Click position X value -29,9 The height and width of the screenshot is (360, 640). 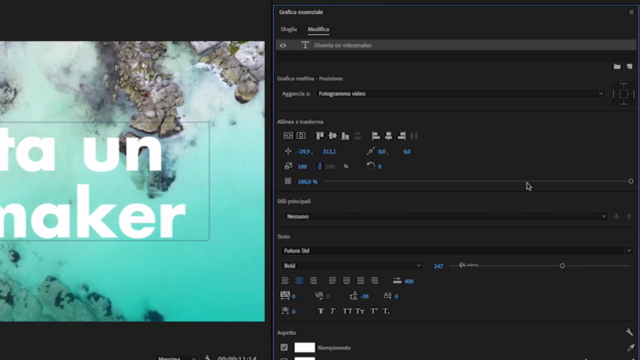304,151
